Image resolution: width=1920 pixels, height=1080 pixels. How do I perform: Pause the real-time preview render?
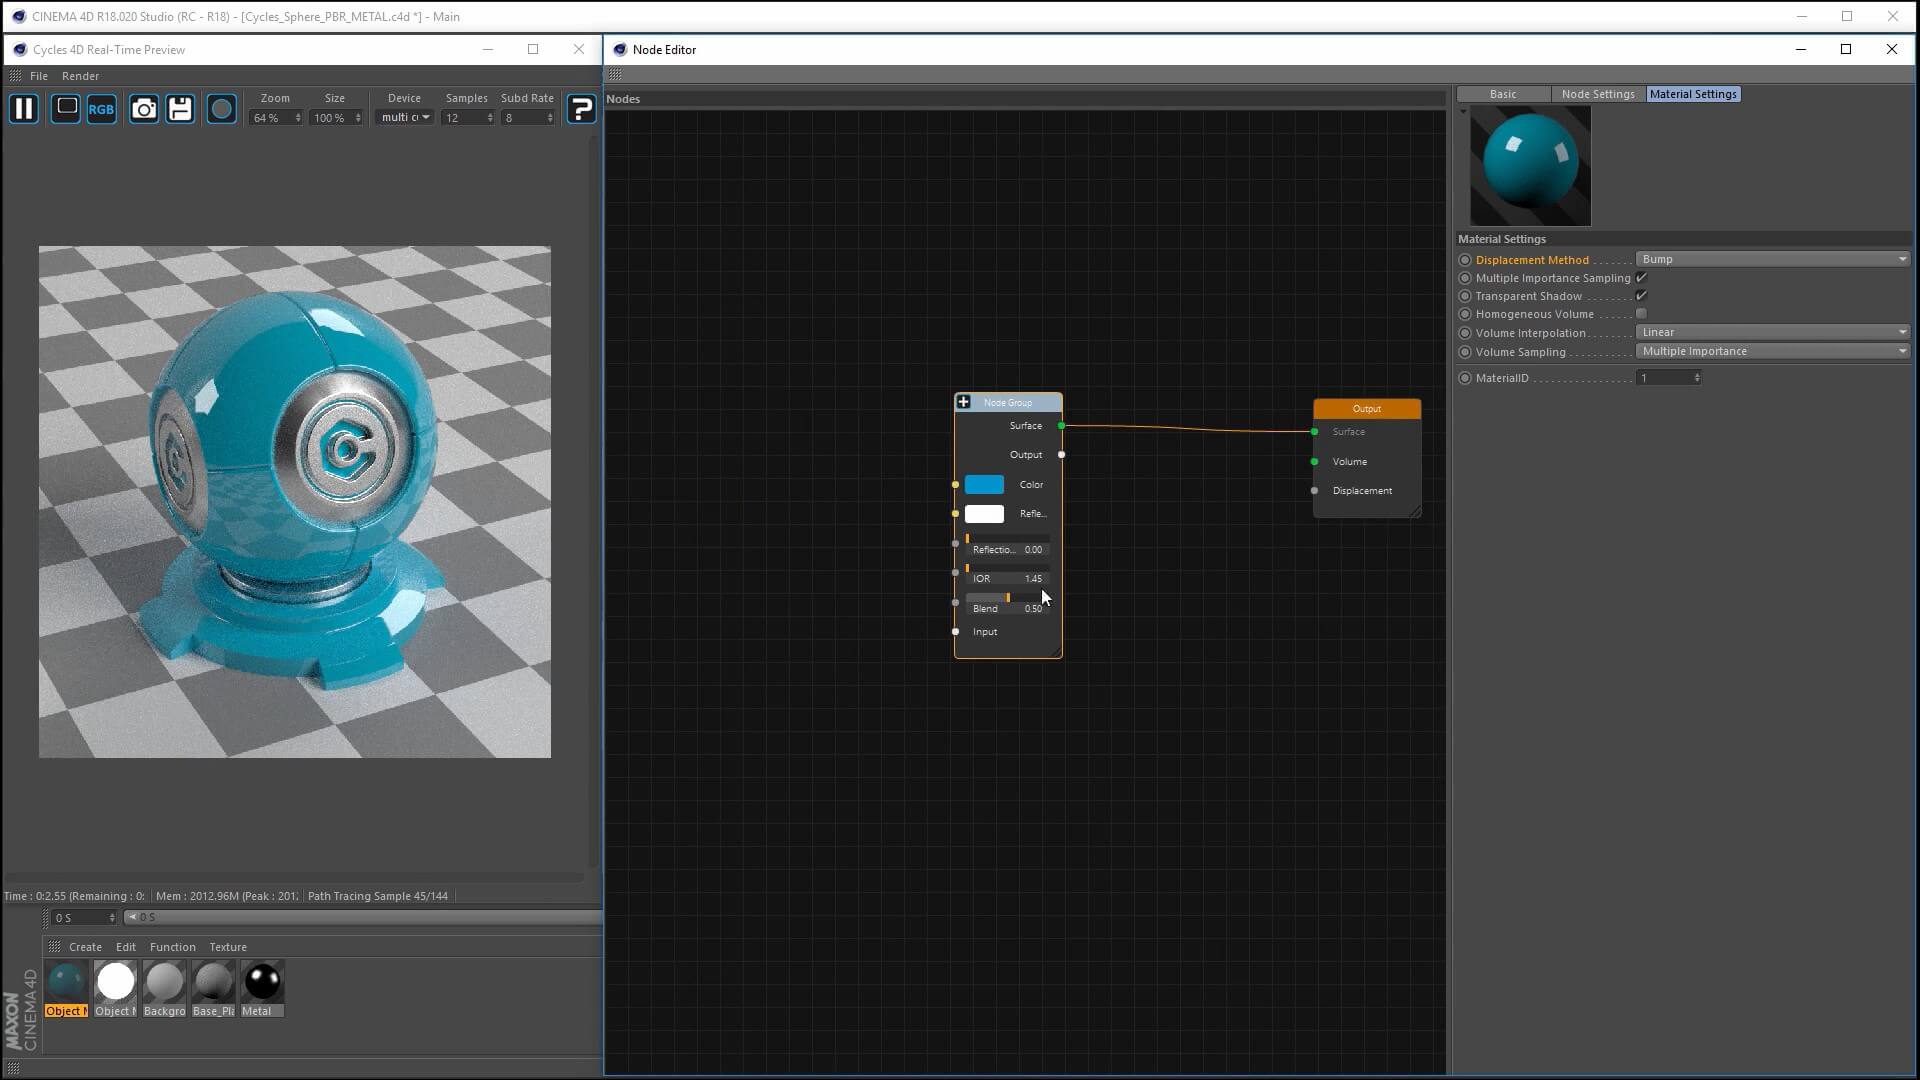coord(24,109)
